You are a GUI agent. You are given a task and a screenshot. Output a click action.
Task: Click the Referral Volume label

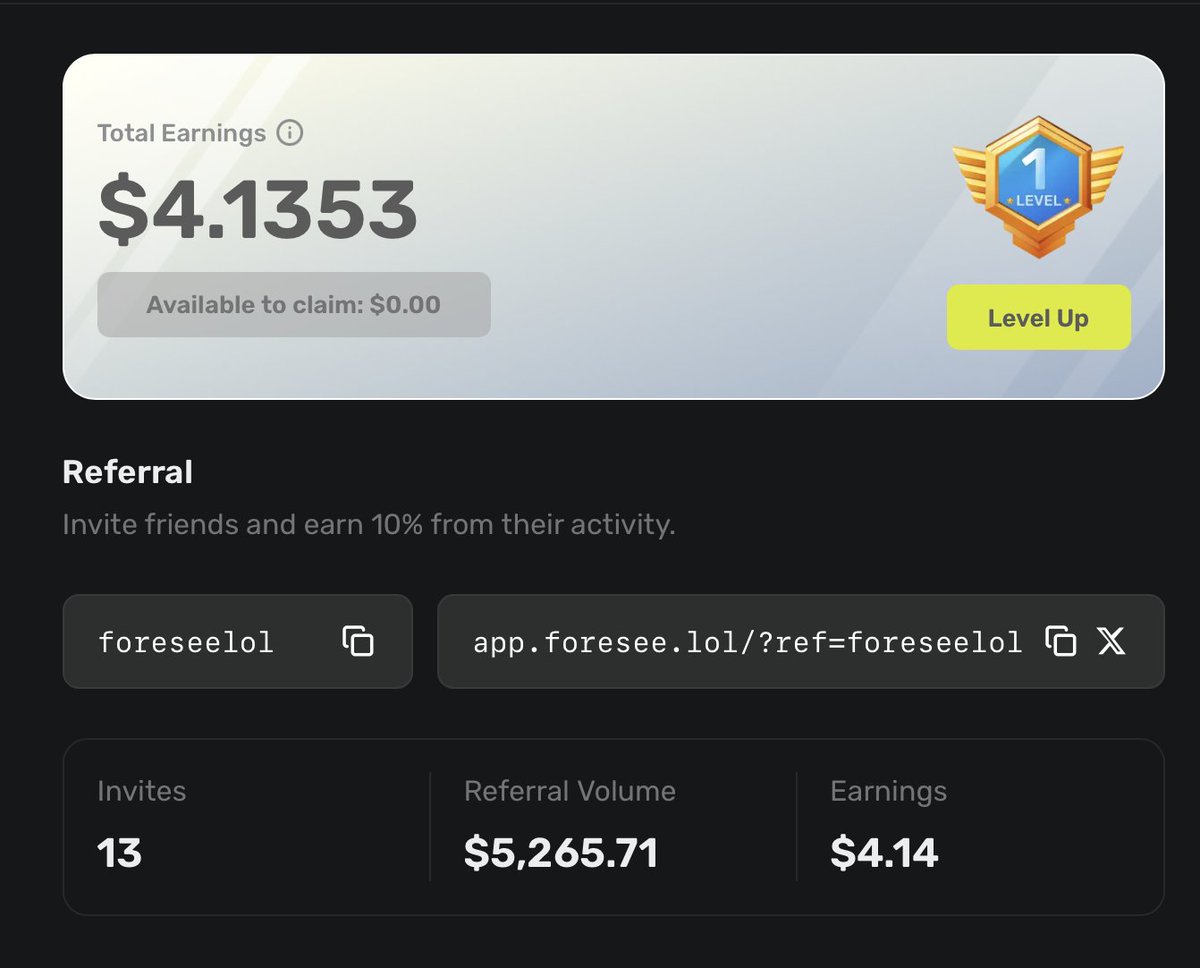point(570,791)
